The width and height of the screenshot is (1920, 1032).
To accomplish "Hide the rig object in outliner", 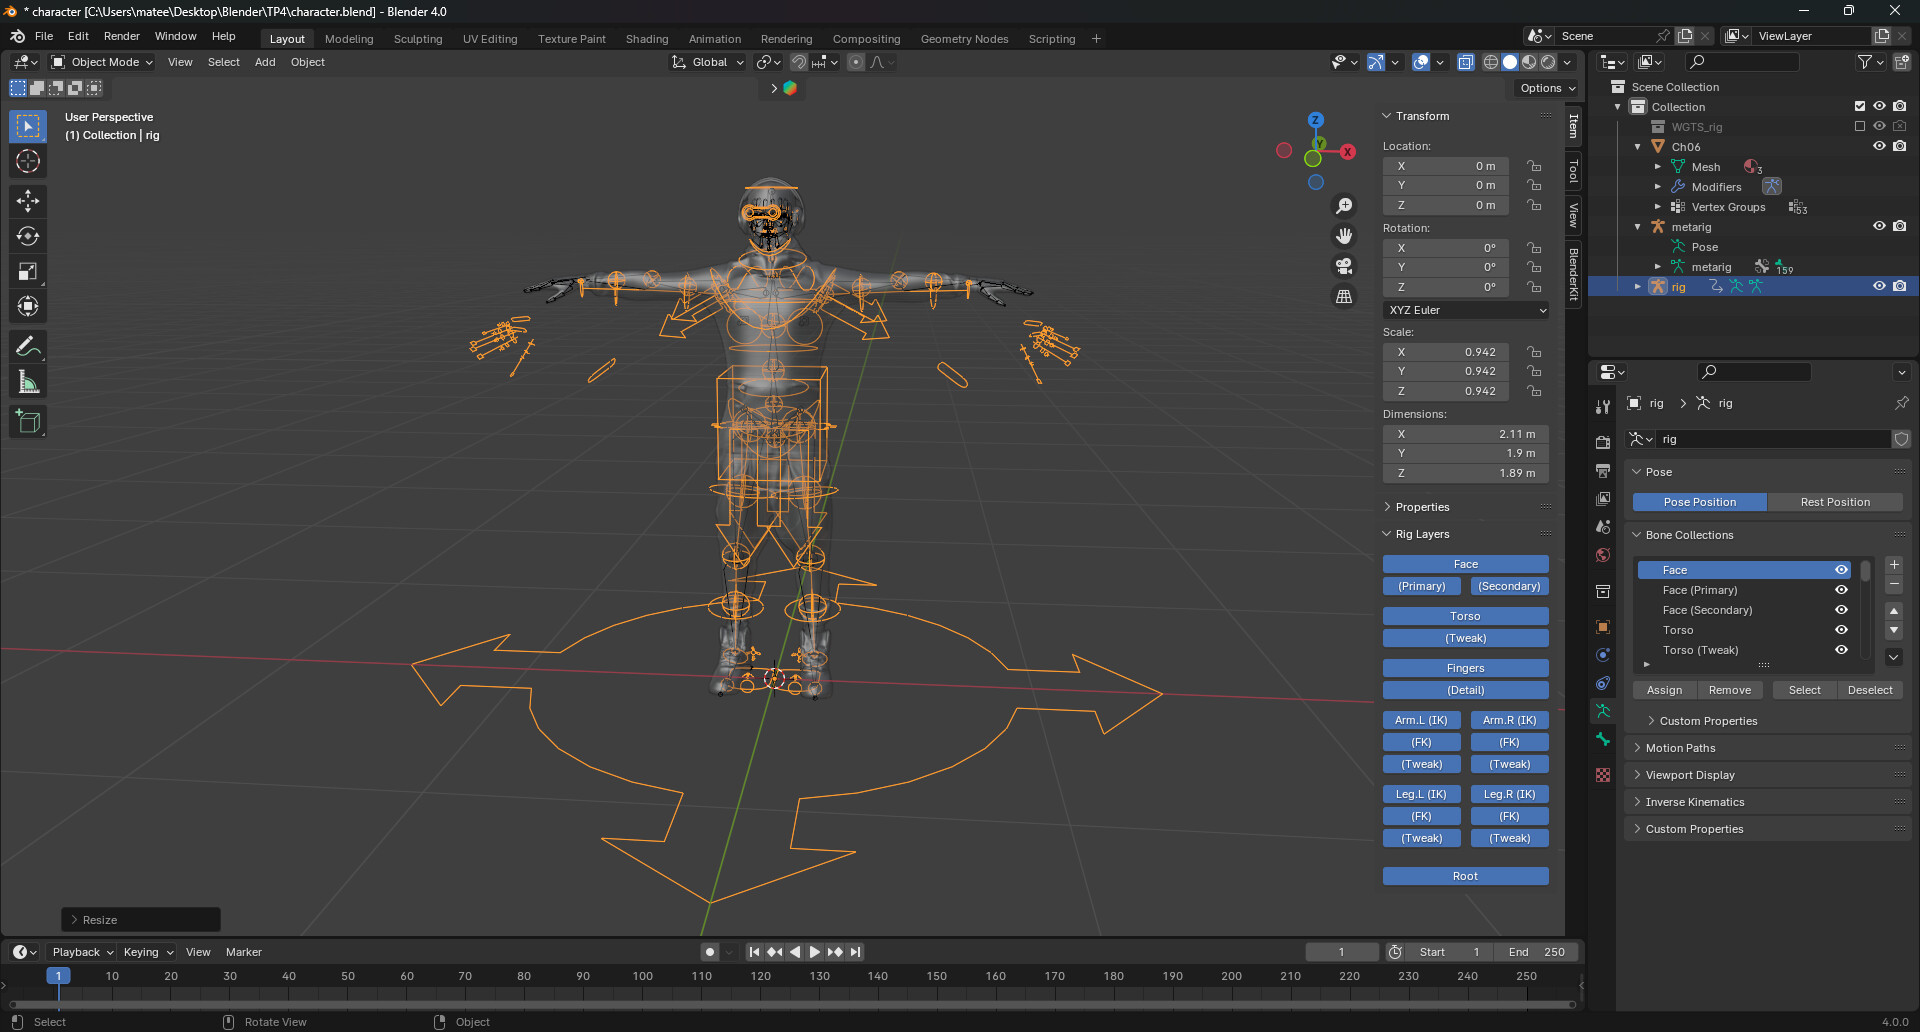I will point(1879,286).
